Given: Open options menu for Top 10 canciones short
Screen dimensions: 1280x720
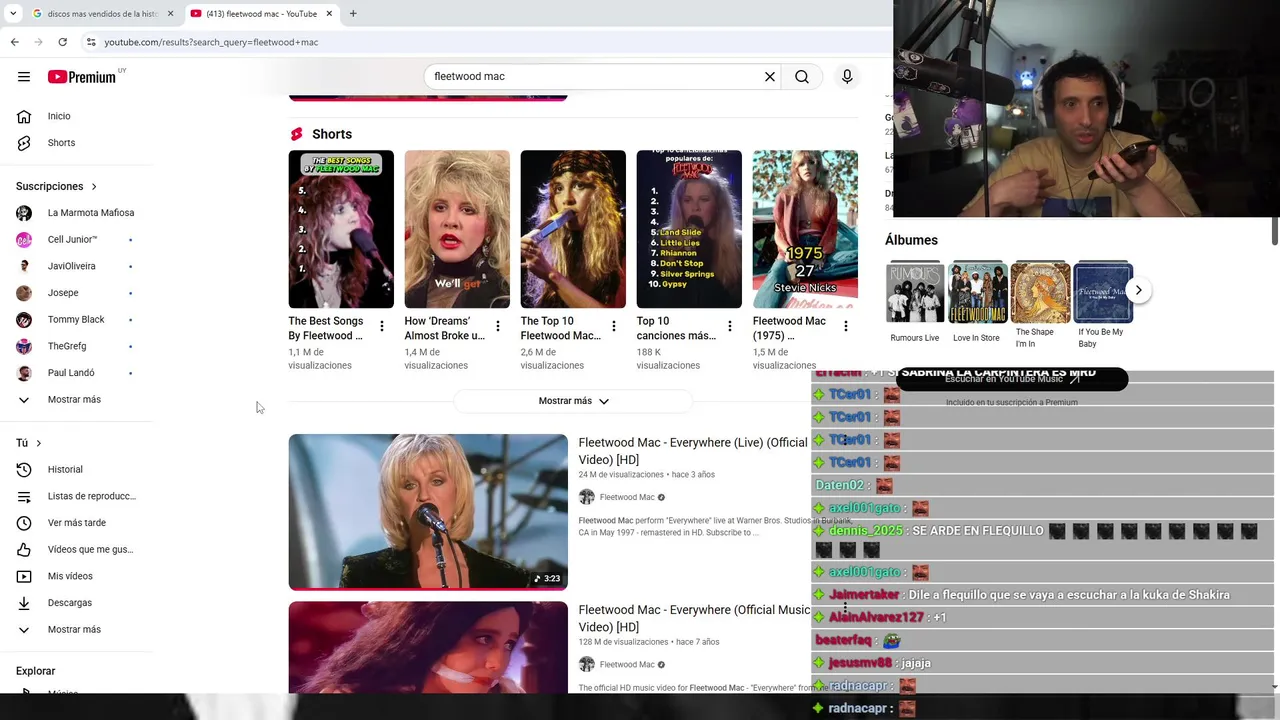Looking at the screenshot, I should click(730, 326).
